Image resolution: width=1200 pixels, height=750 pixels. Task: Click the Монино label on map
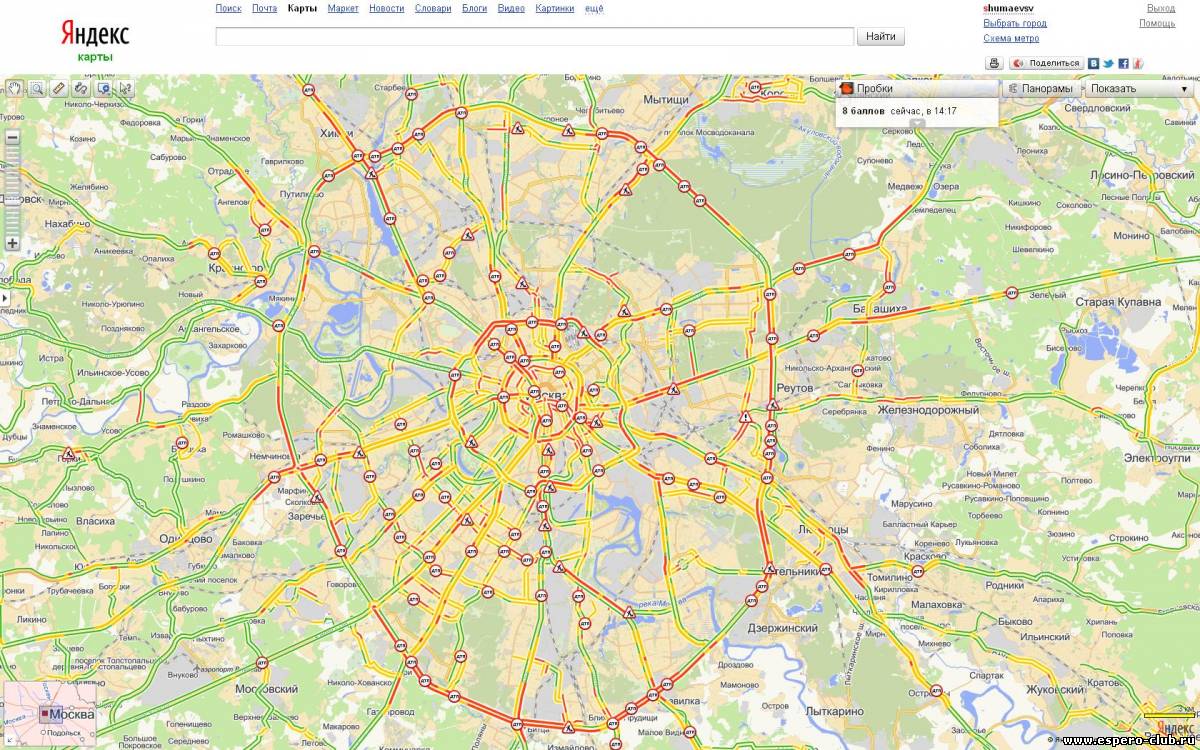click(1131, 236)
